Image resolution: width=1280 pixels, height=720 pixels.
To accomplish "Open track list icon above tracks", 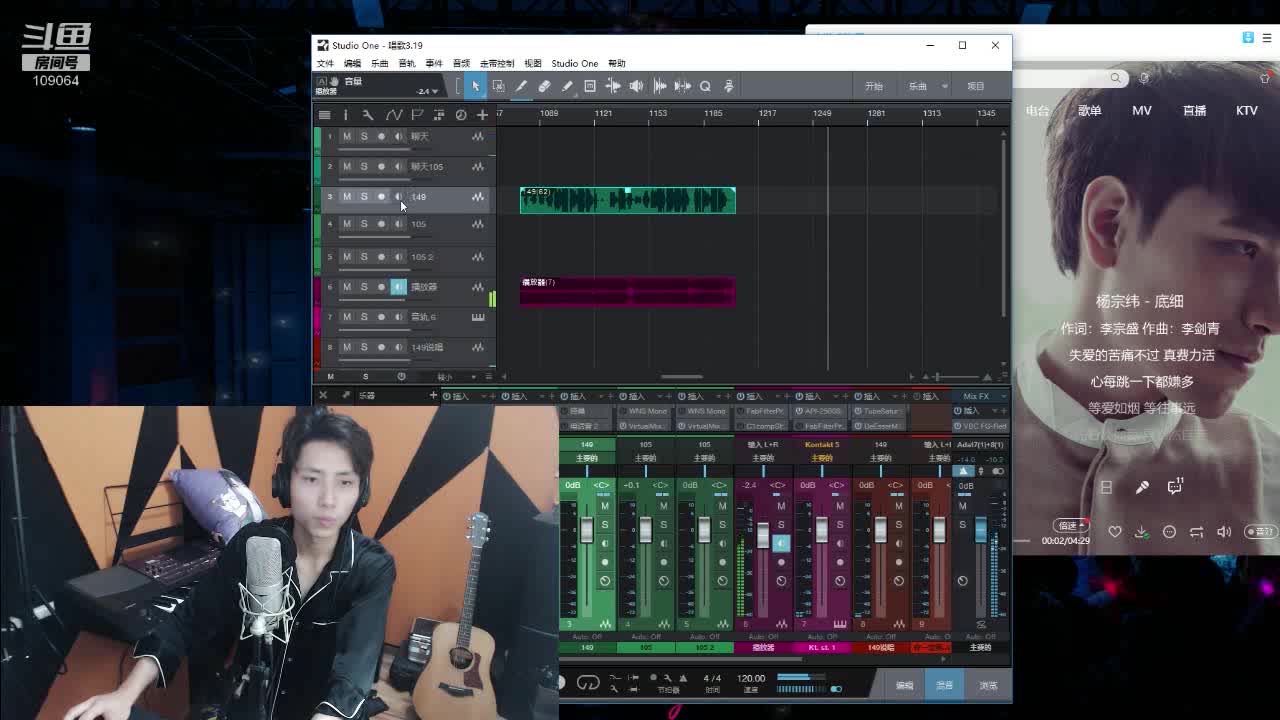I will 324,115.
